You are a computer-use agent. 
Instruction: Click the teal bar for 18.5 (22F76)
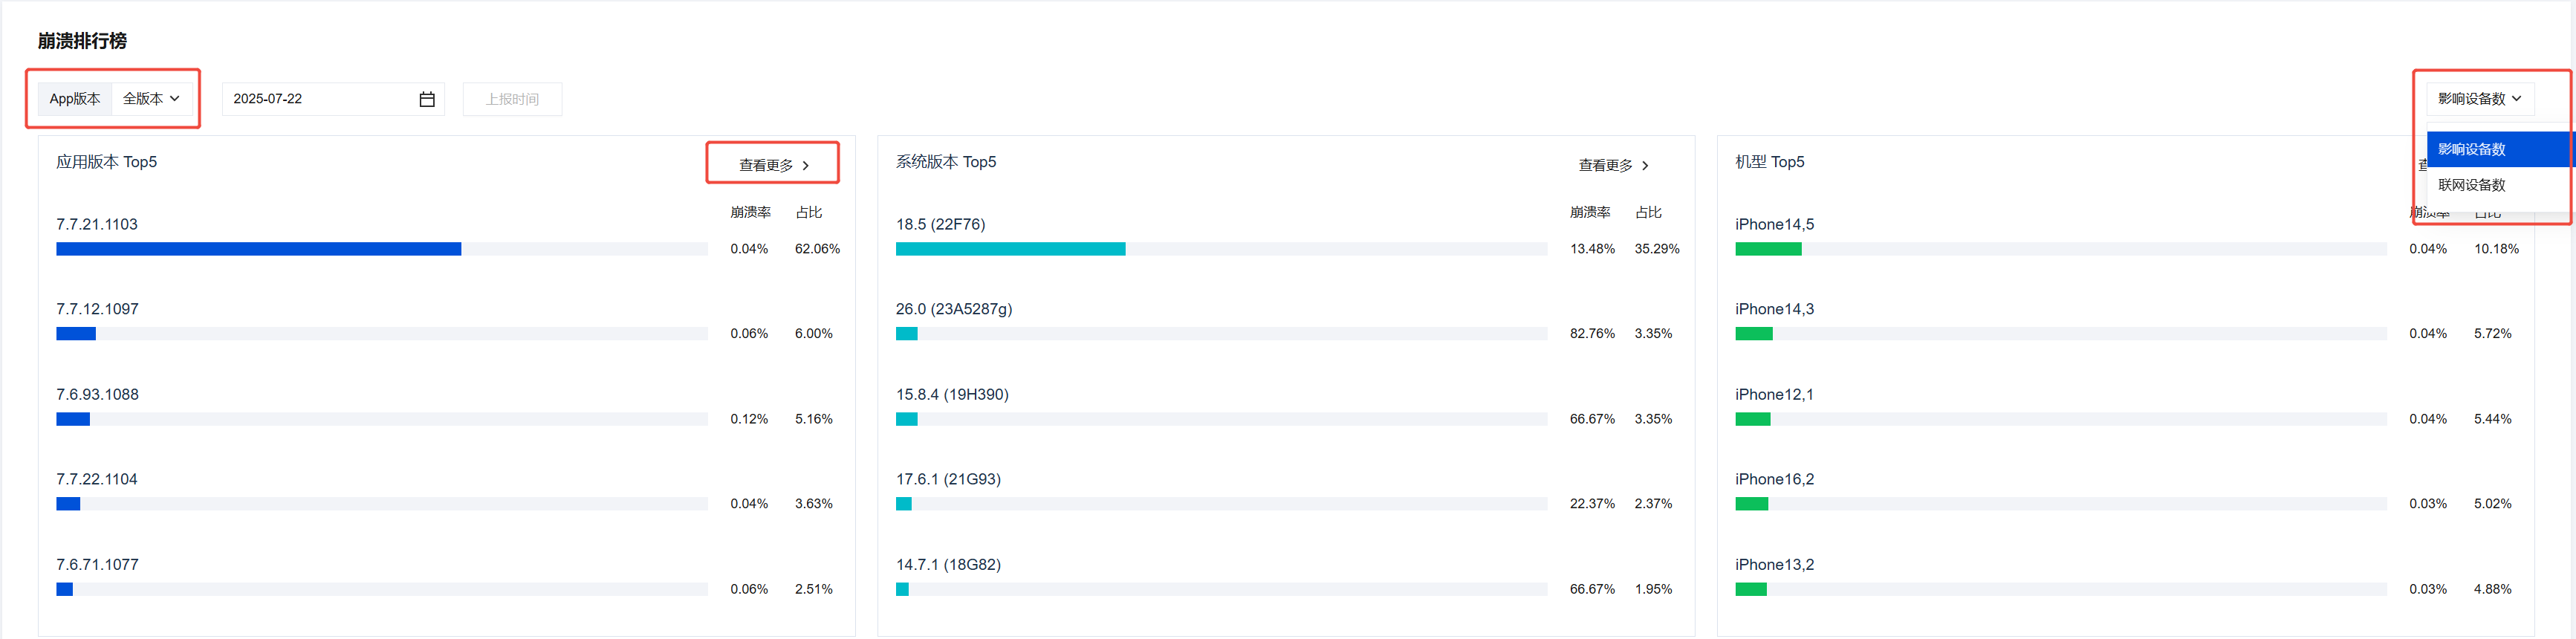[x=1010, y=249]
